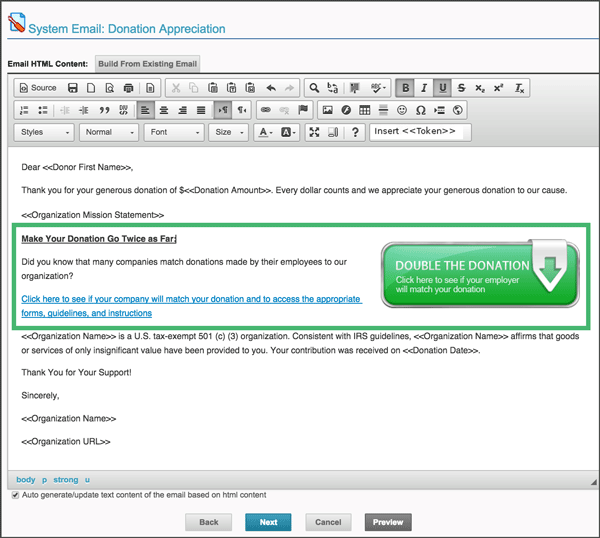Click the Redo arrow
Screen dimensions: 600x538
coord(290,88)
